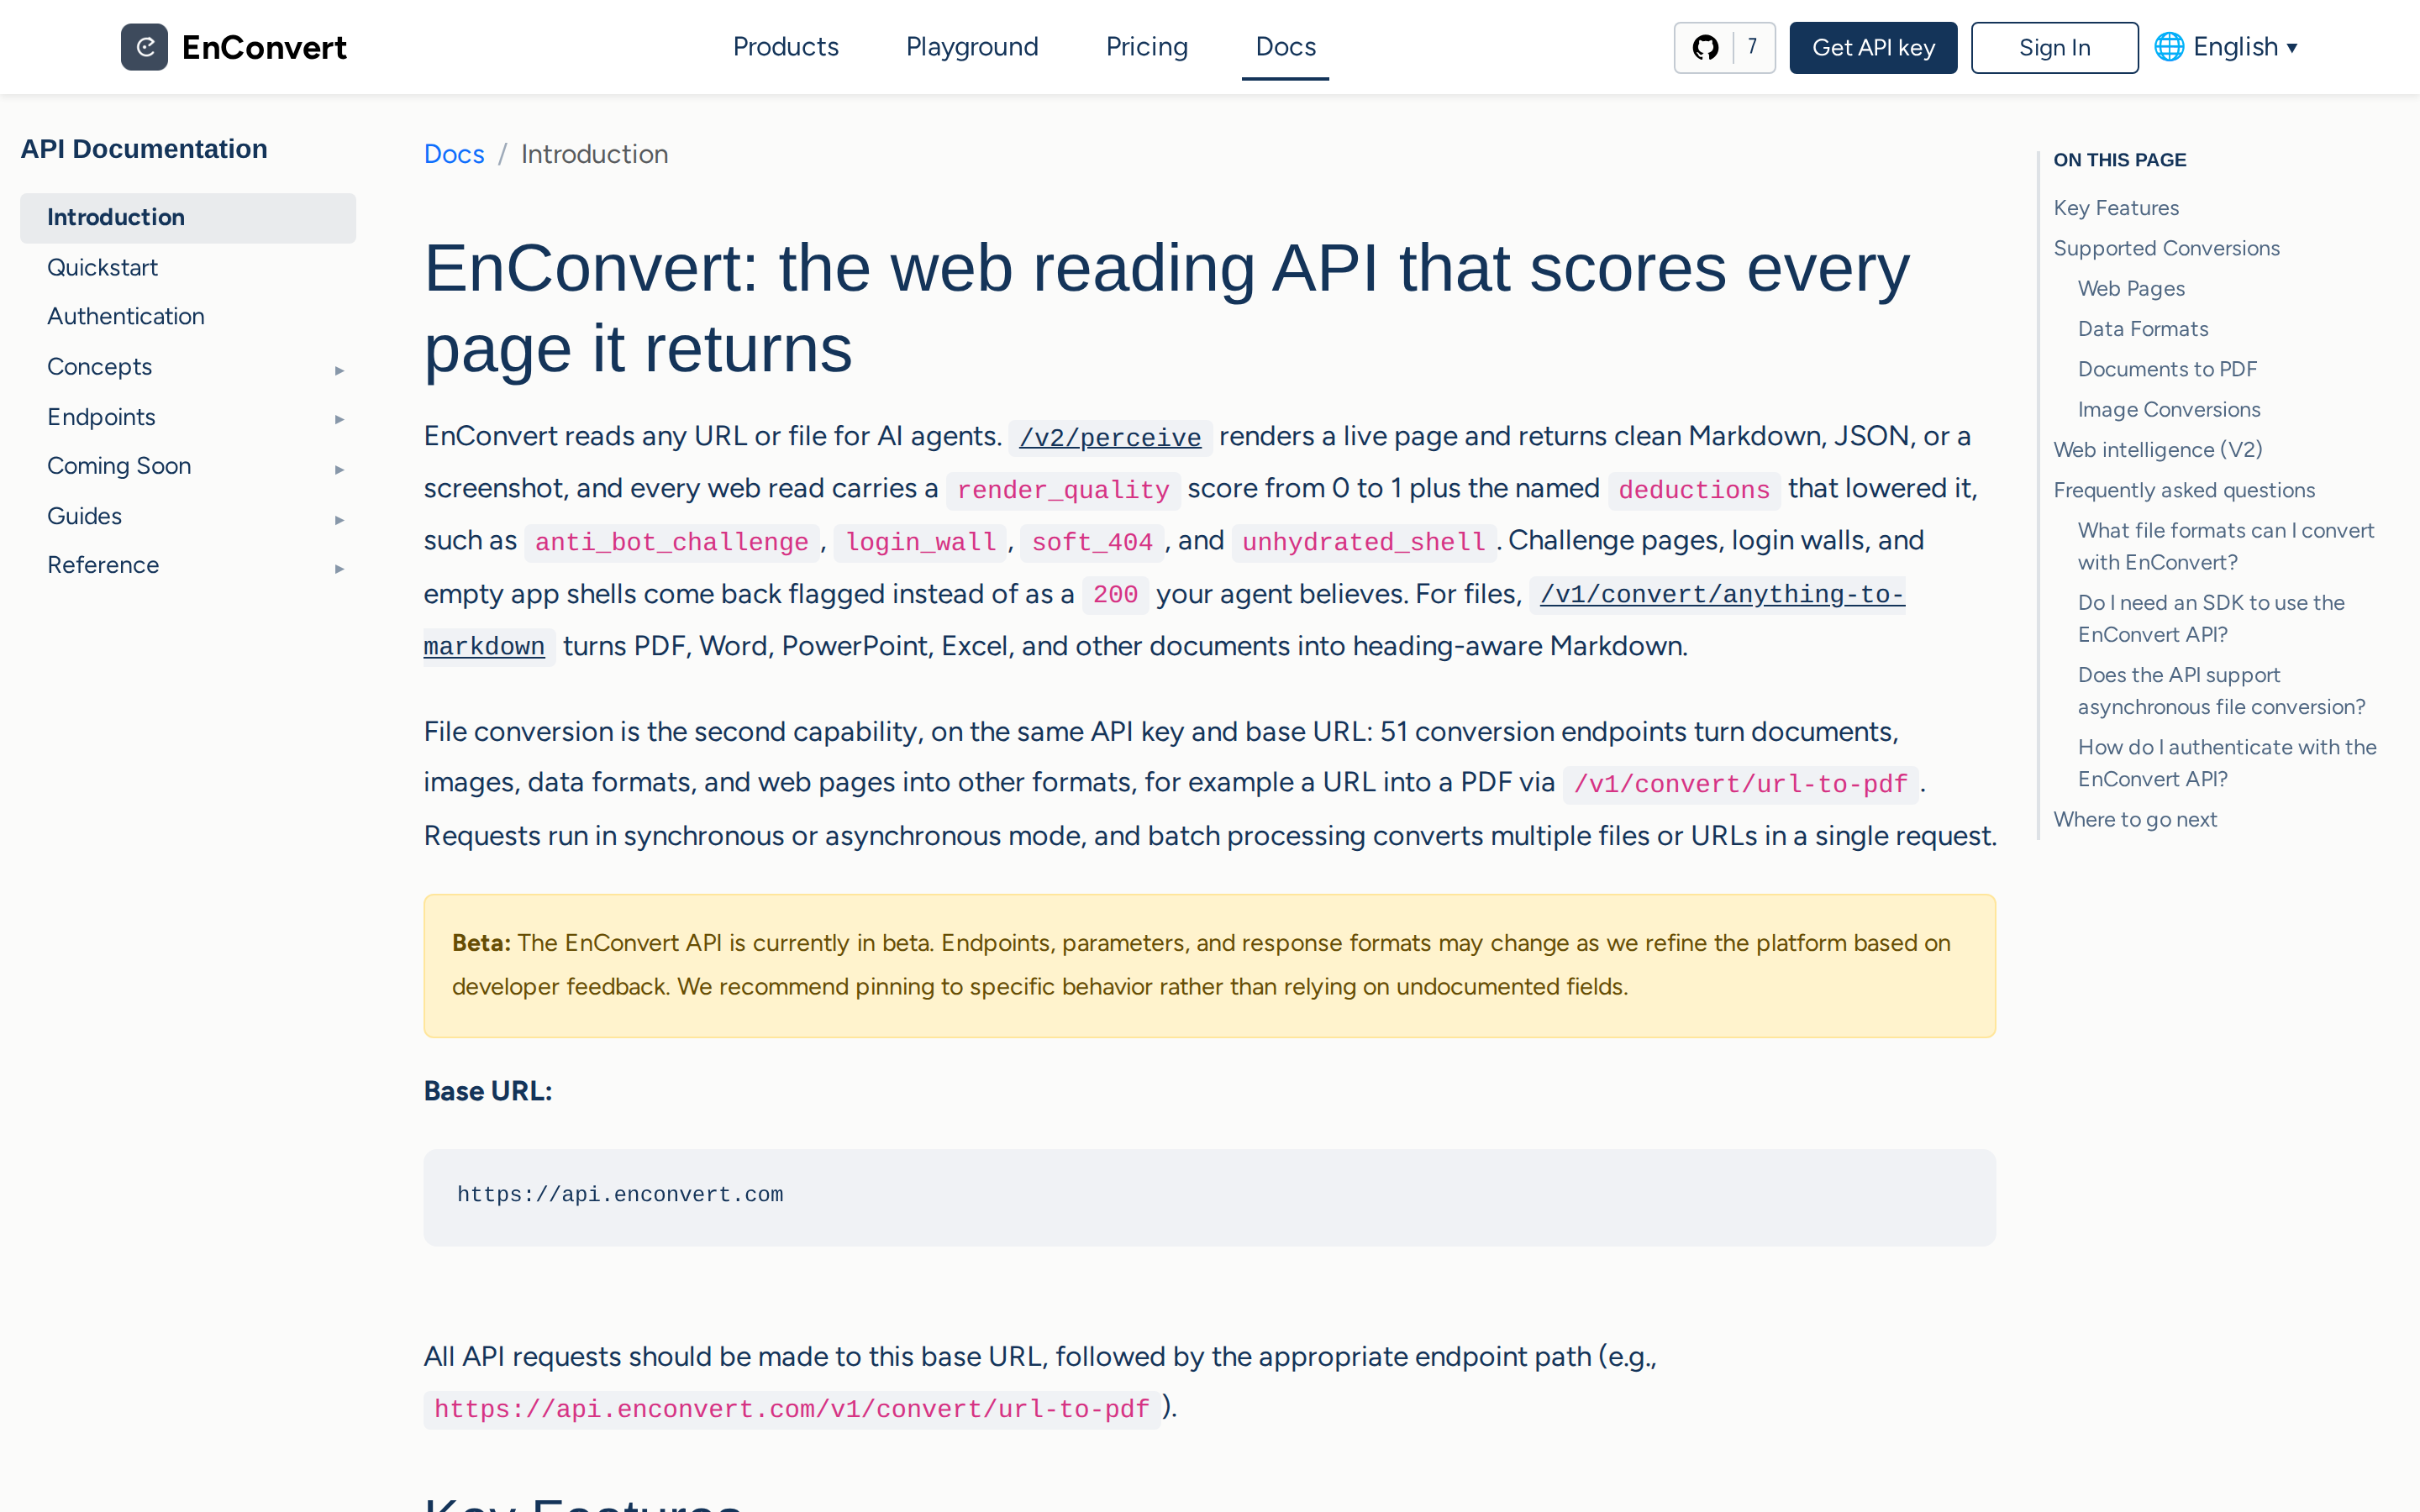Jump to Image Conversions subsection
The image size is (2420, 1512).
tap(2168, 409)
